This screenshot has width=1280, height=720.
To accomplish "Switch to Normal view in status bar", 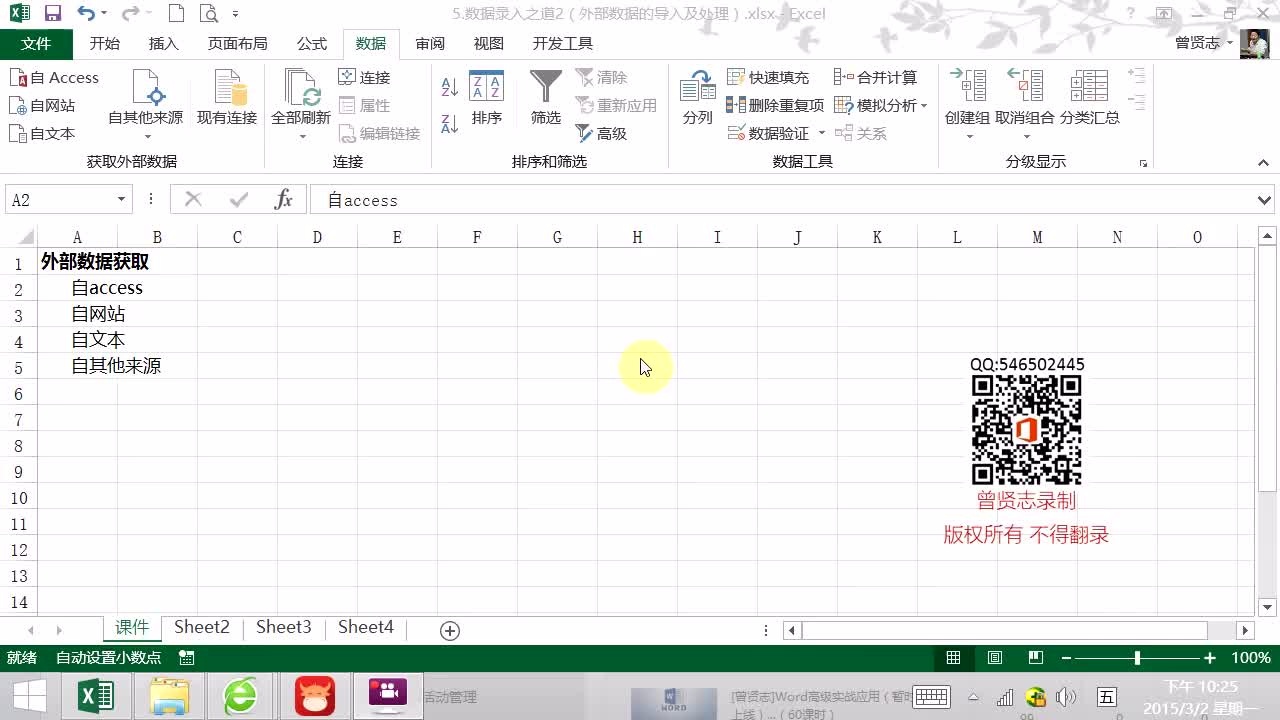I will (953, 658).
